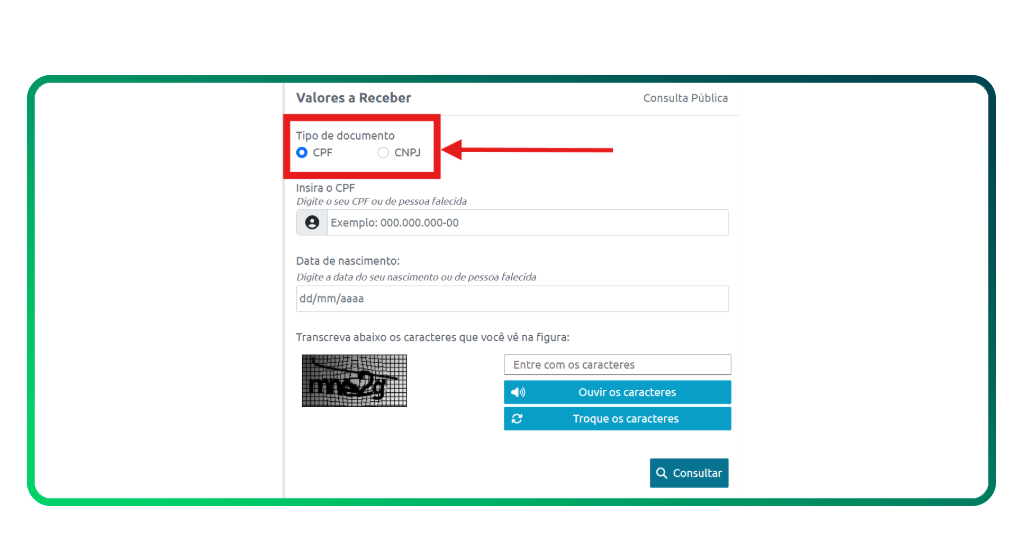Focus the captcha characters input box

[x=617, y=364]
